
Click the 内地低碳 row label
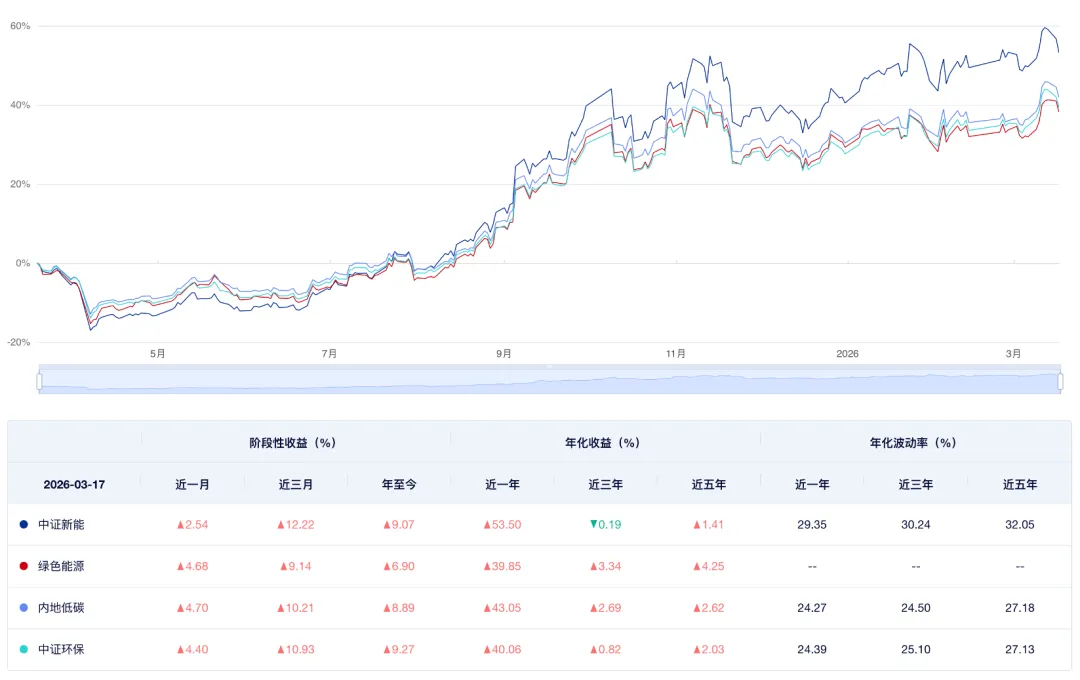[61, 608]
